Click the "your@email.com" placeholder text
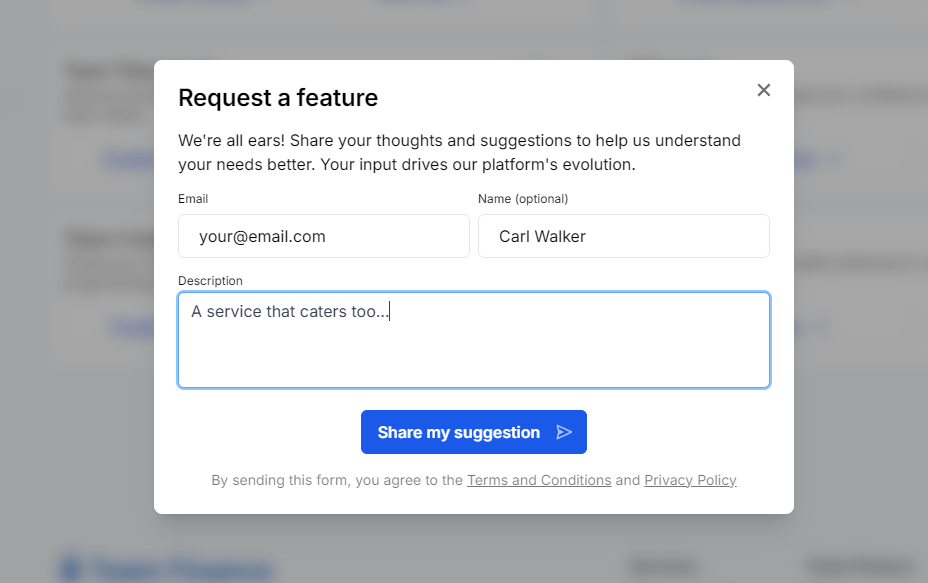Image resolution: width=928 pixels, height=583 pixels. (262, 237)
